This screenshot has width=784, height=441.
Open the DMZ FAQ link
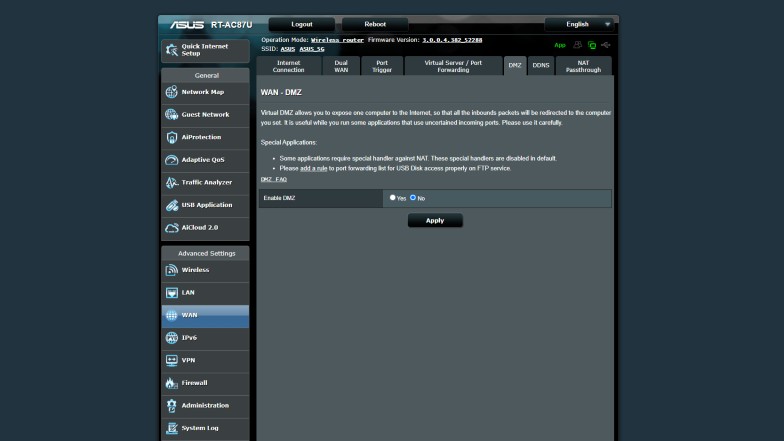(274, 179)
